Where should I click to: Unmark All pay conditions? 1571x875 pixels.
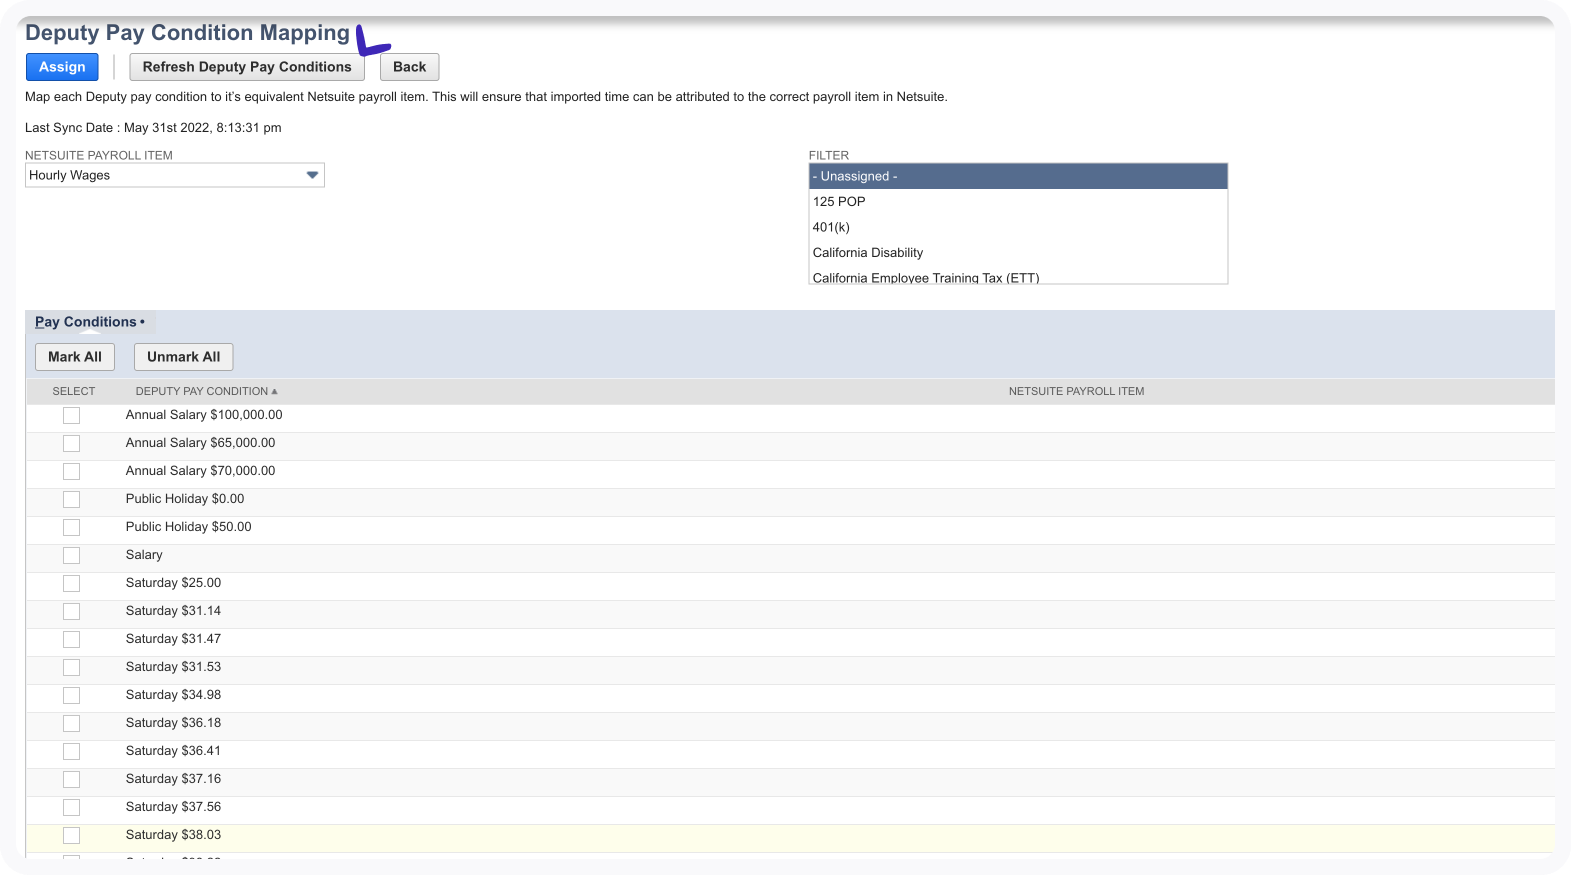(x=184, y=357)
